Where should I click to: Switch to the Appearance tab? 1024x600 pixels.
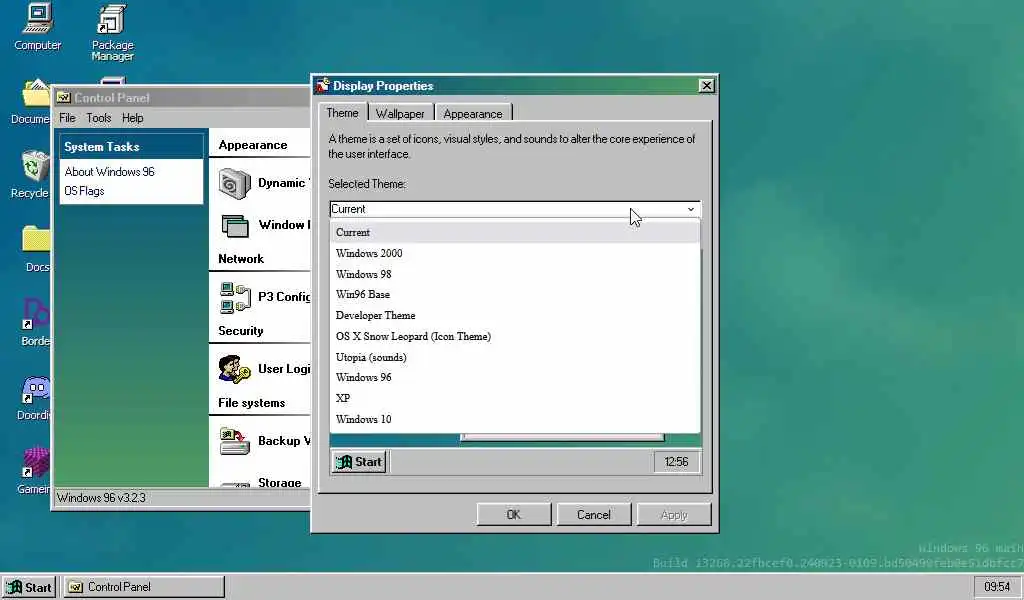(473, 114)
